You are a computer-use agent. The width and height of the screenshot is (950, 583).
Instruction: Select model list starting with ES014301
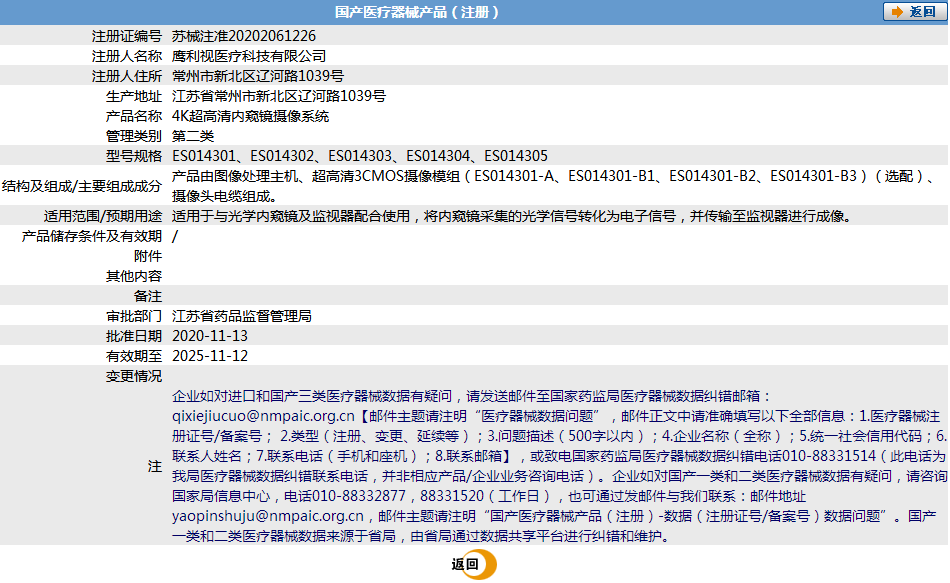click(360, 156)
